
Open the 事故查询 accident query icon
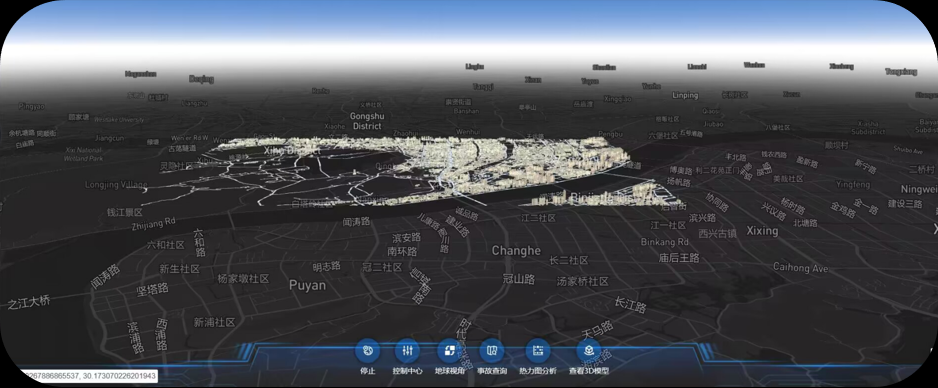pyautogui.click(x=492, y=351)
